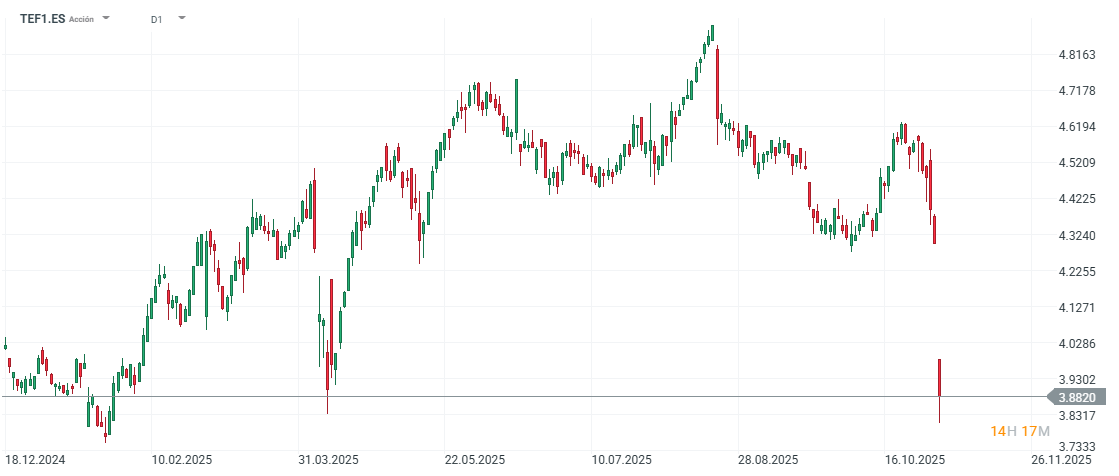
Task: Click the 28.08.2025 date label
Action: point(769,460)
